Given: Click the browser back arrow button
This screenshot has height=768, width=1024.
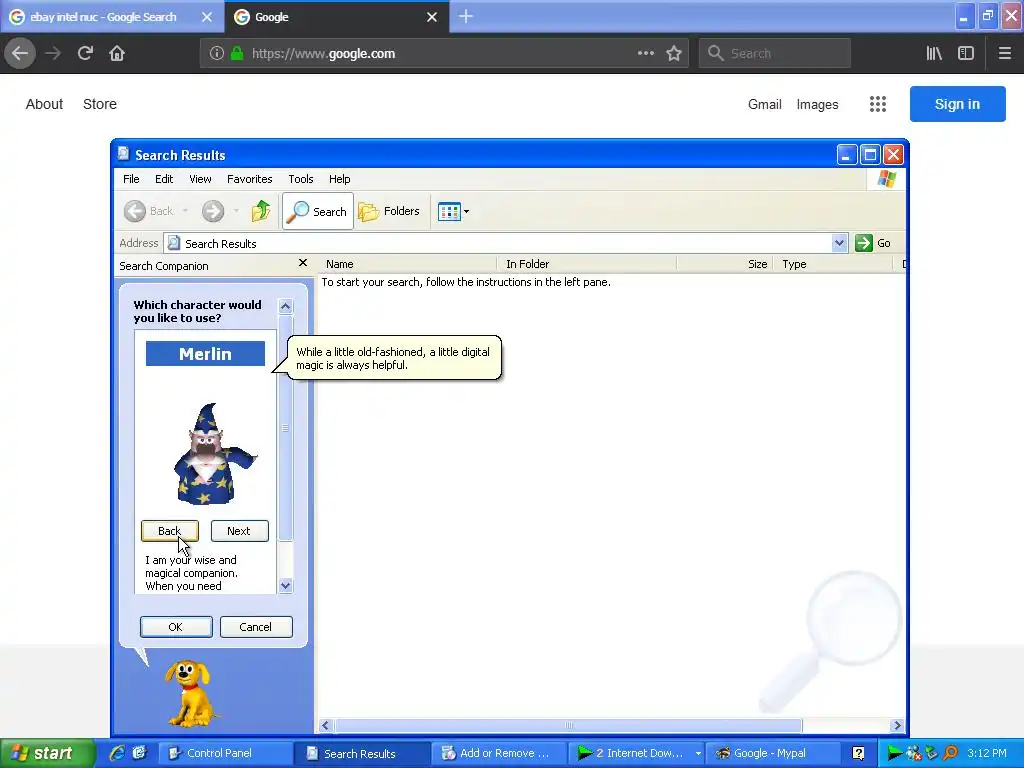Looking at the screenshot, I should pos(20,53).
